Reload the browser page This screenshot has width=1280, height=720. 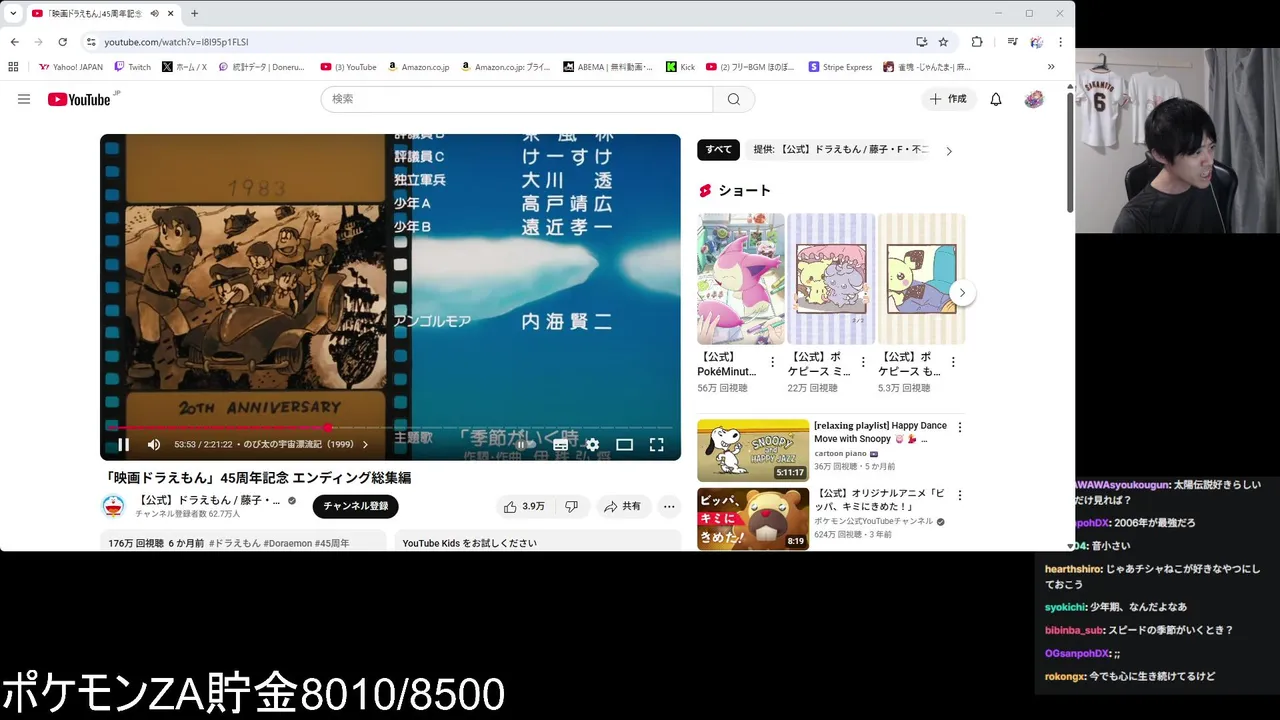coord(62,42)
